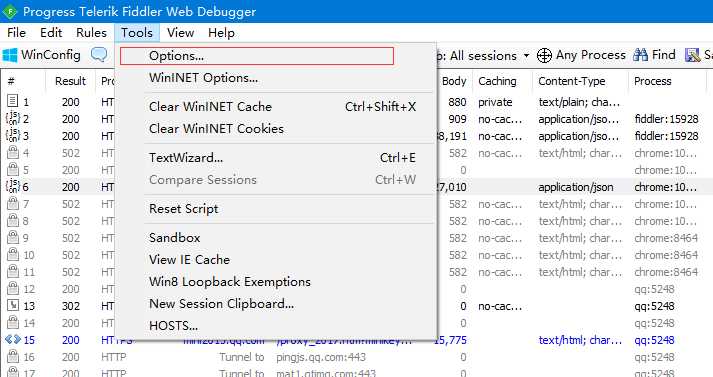Select the JSON icon of session 2
This screenshot has height=377, width=713.
(13, 118)
